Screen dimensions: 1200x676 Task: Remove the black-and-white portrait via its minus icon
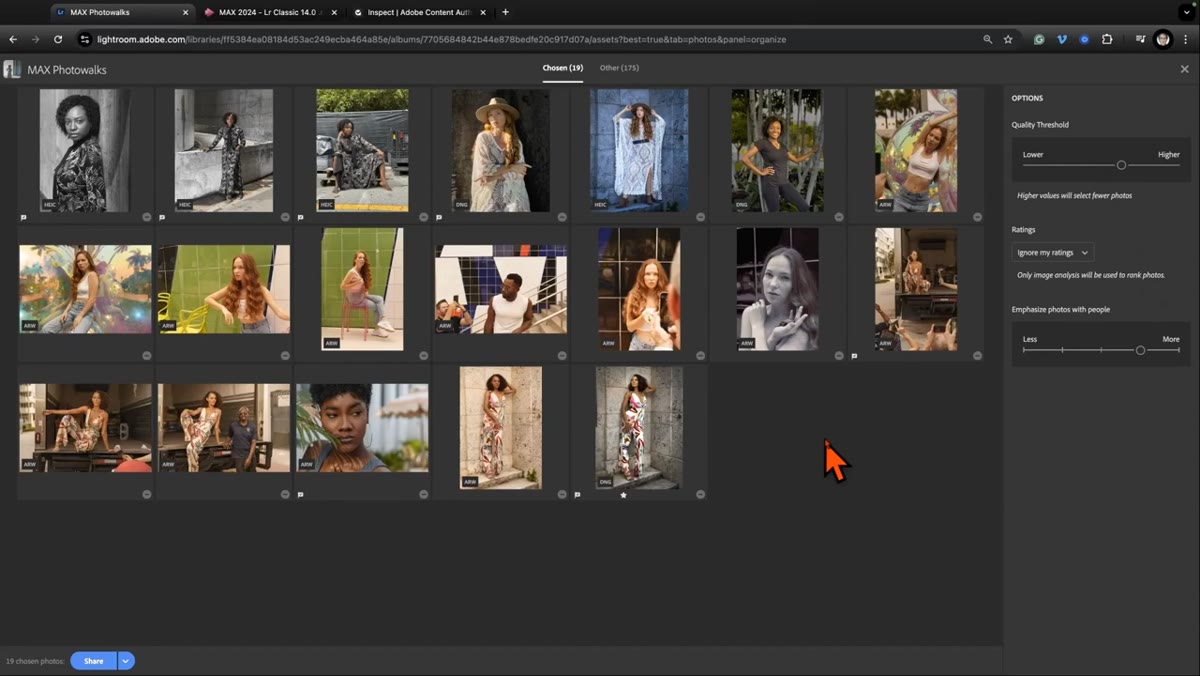tap(147, 217)
